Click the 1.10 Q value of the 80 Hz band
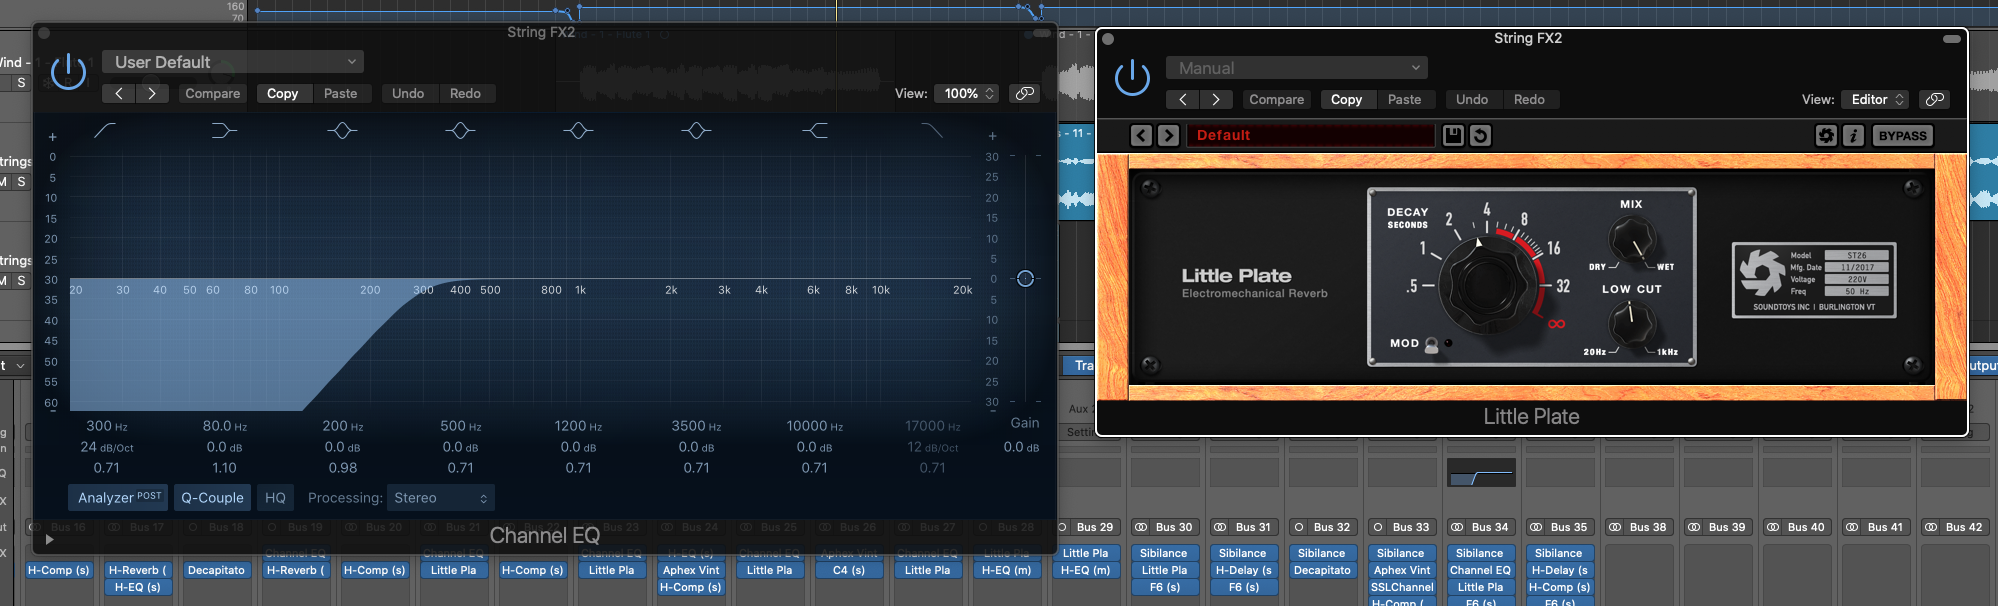This screenshot has height=606, width=1998. coord(224,468)
